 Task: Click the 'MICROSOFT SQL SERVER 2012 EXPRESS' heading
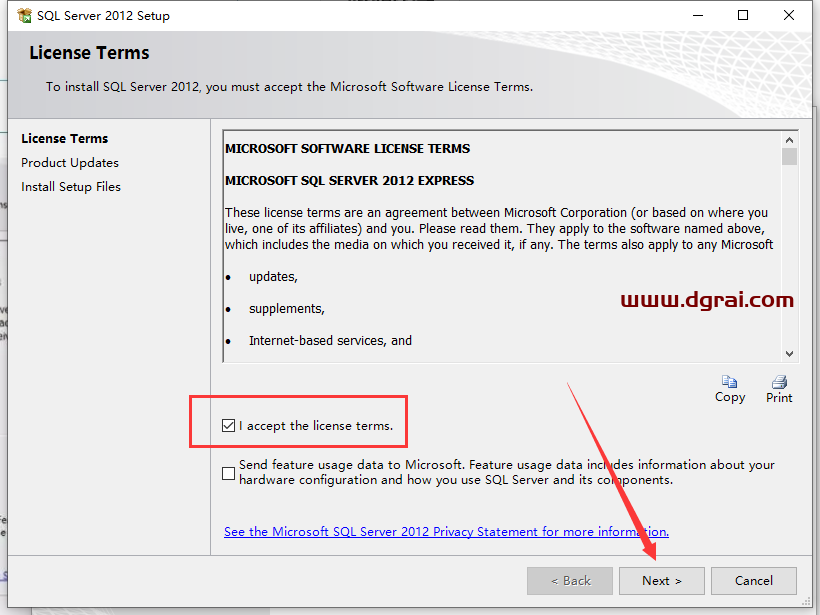[349, 180]
